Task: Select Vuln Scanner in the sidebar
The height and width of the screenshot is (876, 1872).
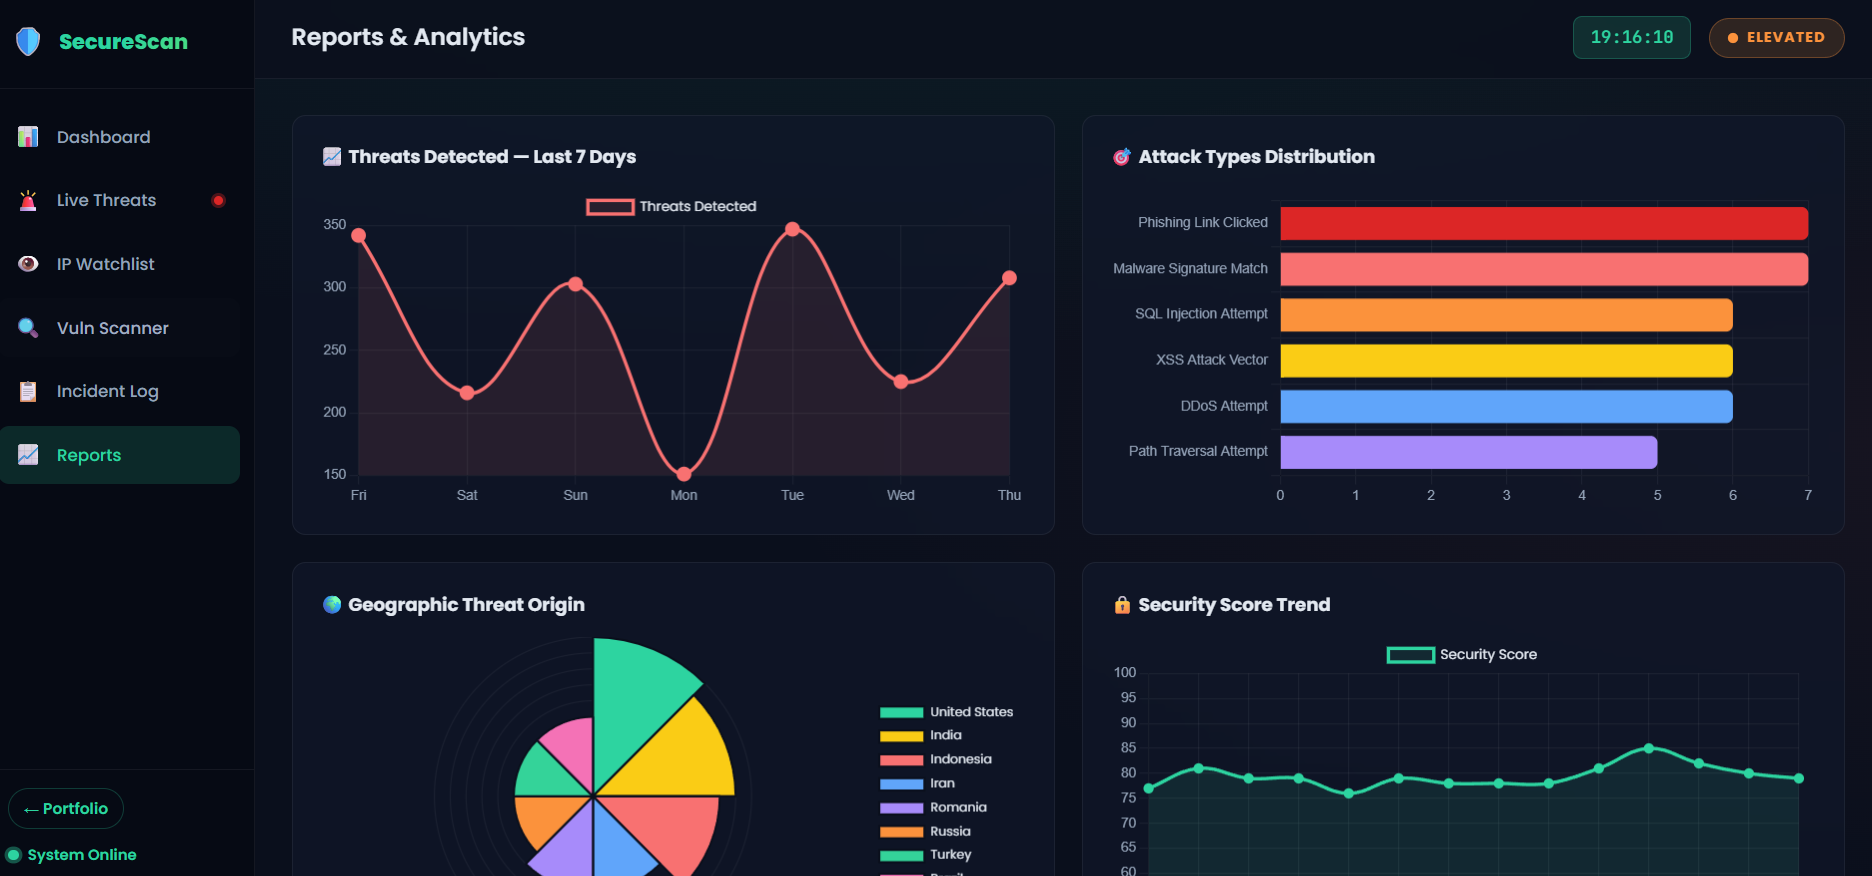Action: (x=120, y=328)
